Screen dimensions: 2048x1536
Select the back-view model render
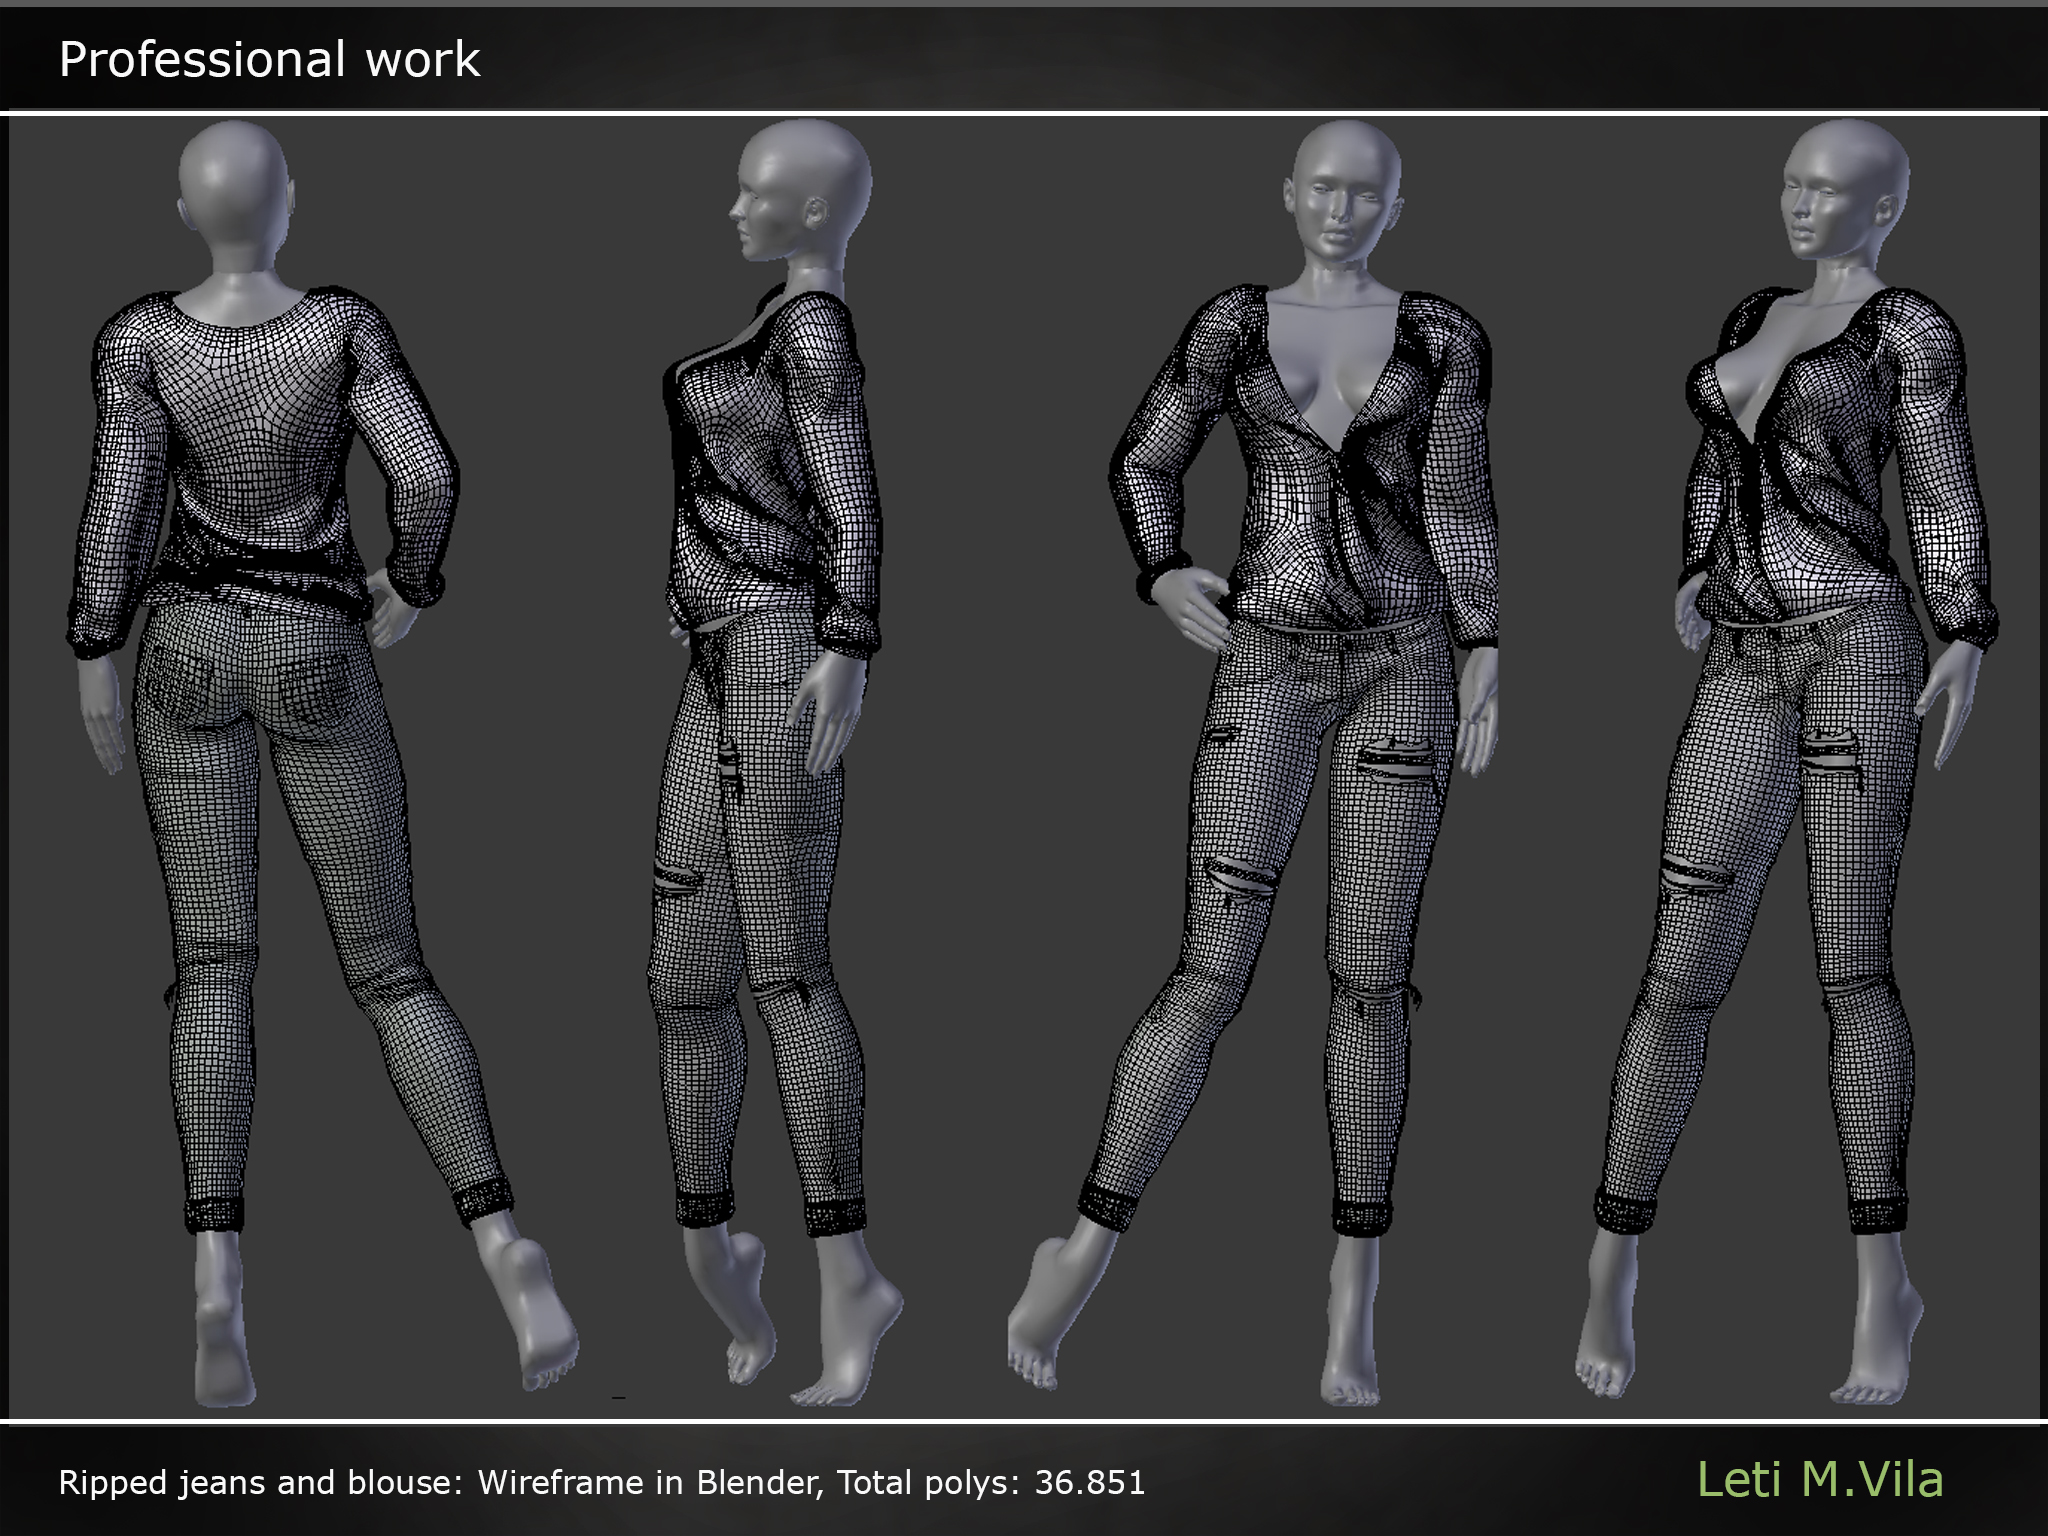point(323,764)
